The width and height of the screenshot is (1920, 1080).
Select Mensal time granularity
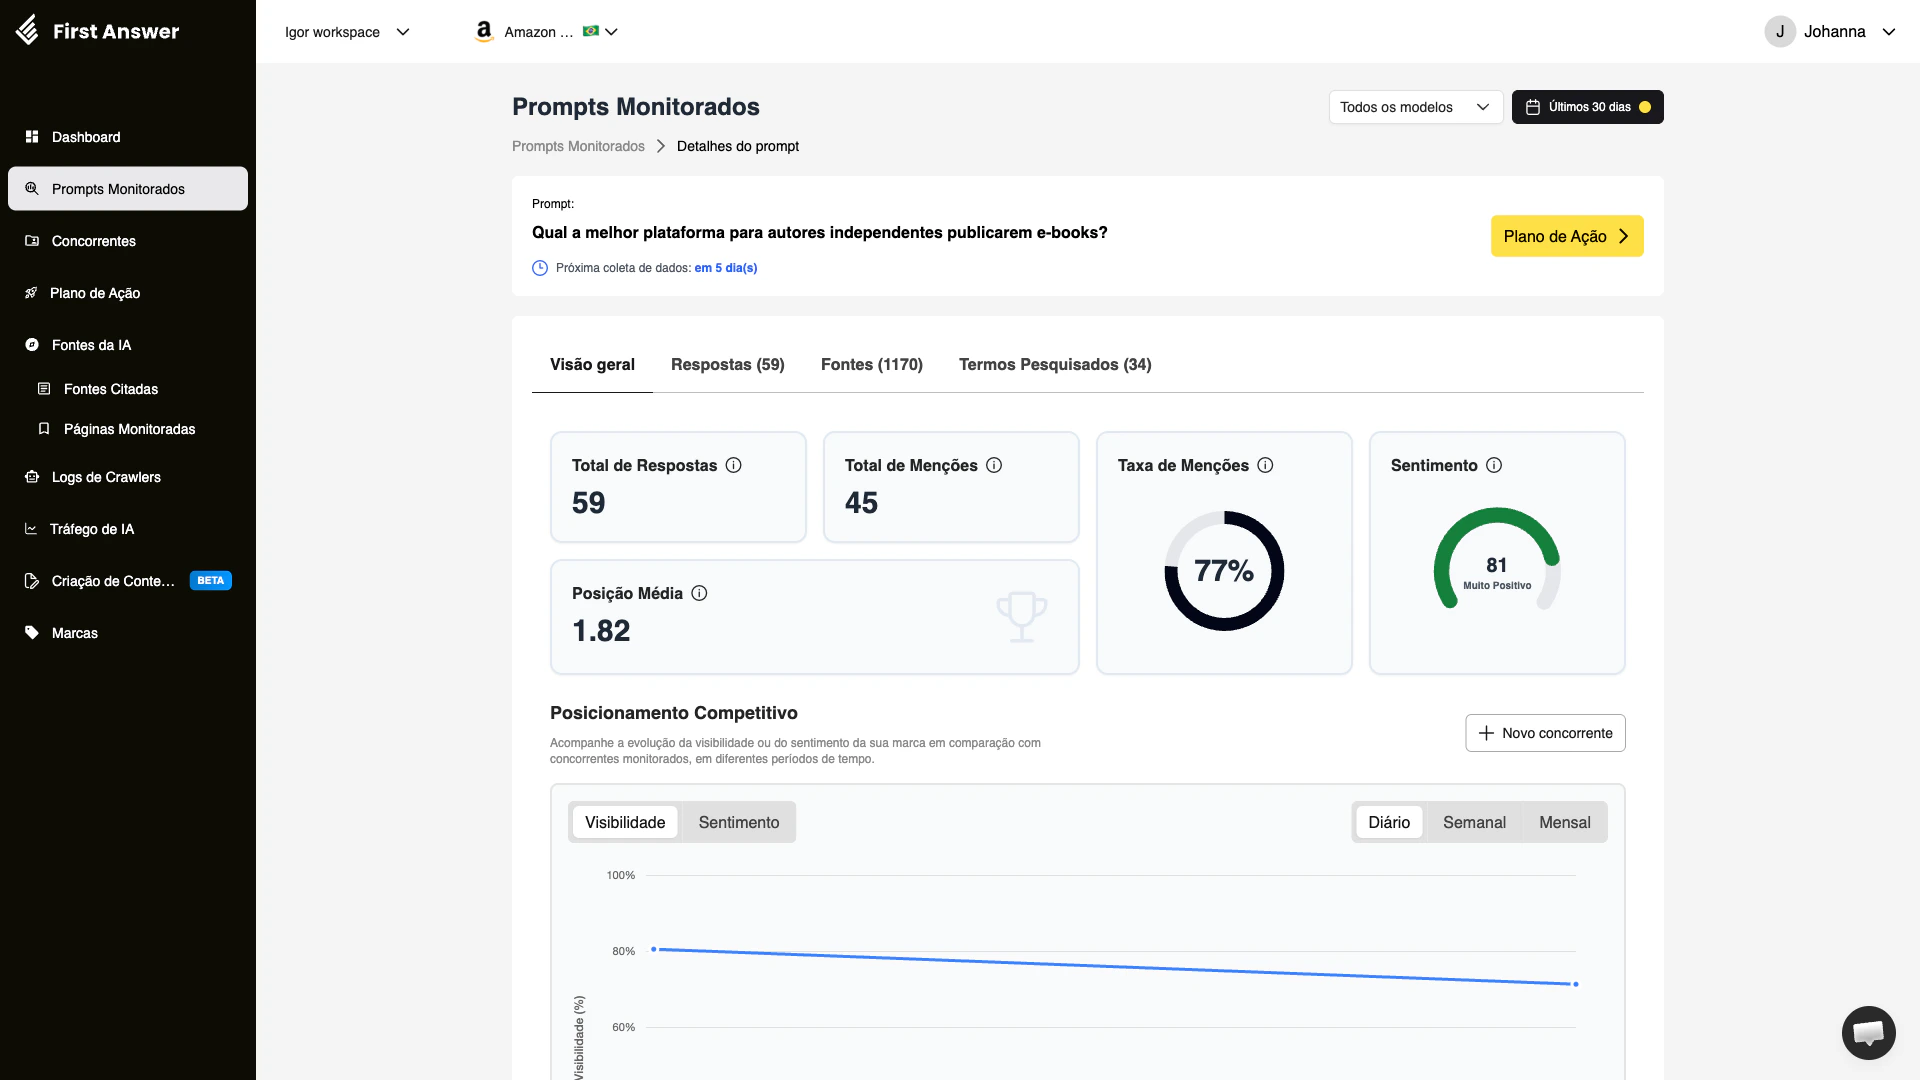(1564, 822)
